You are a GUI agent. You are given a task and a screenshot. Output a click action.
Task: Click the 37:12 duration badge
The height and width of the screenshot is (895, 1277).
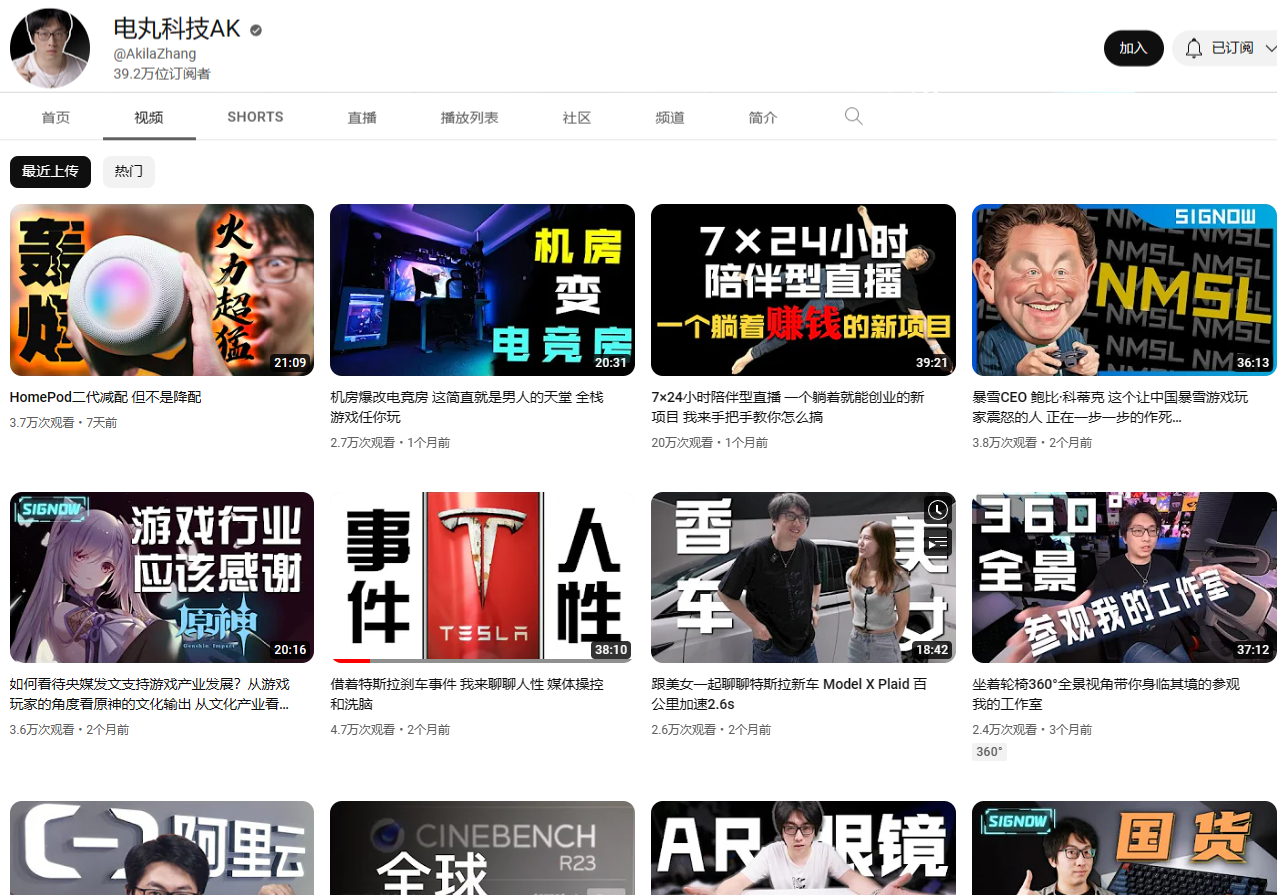coord(1253,649)
